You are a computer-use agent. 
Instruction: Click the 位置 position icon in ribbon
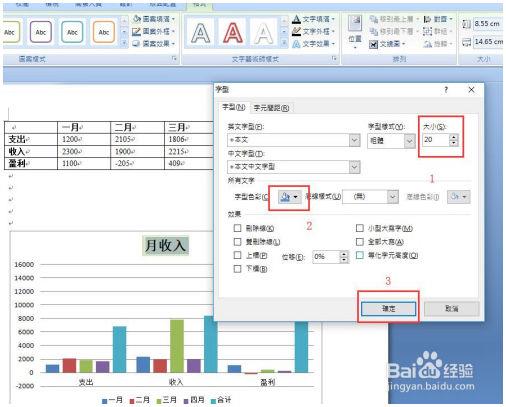click(x=355, y=31)
